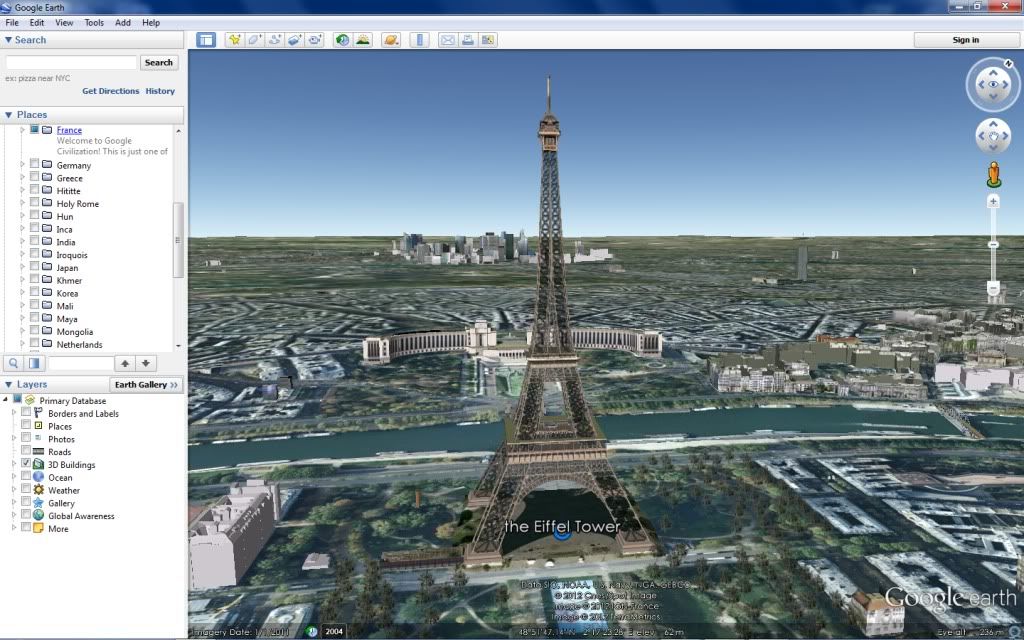Enable the Places layer checkbox
This screenshot has height=640, width=1024.
tap(26, 424)
